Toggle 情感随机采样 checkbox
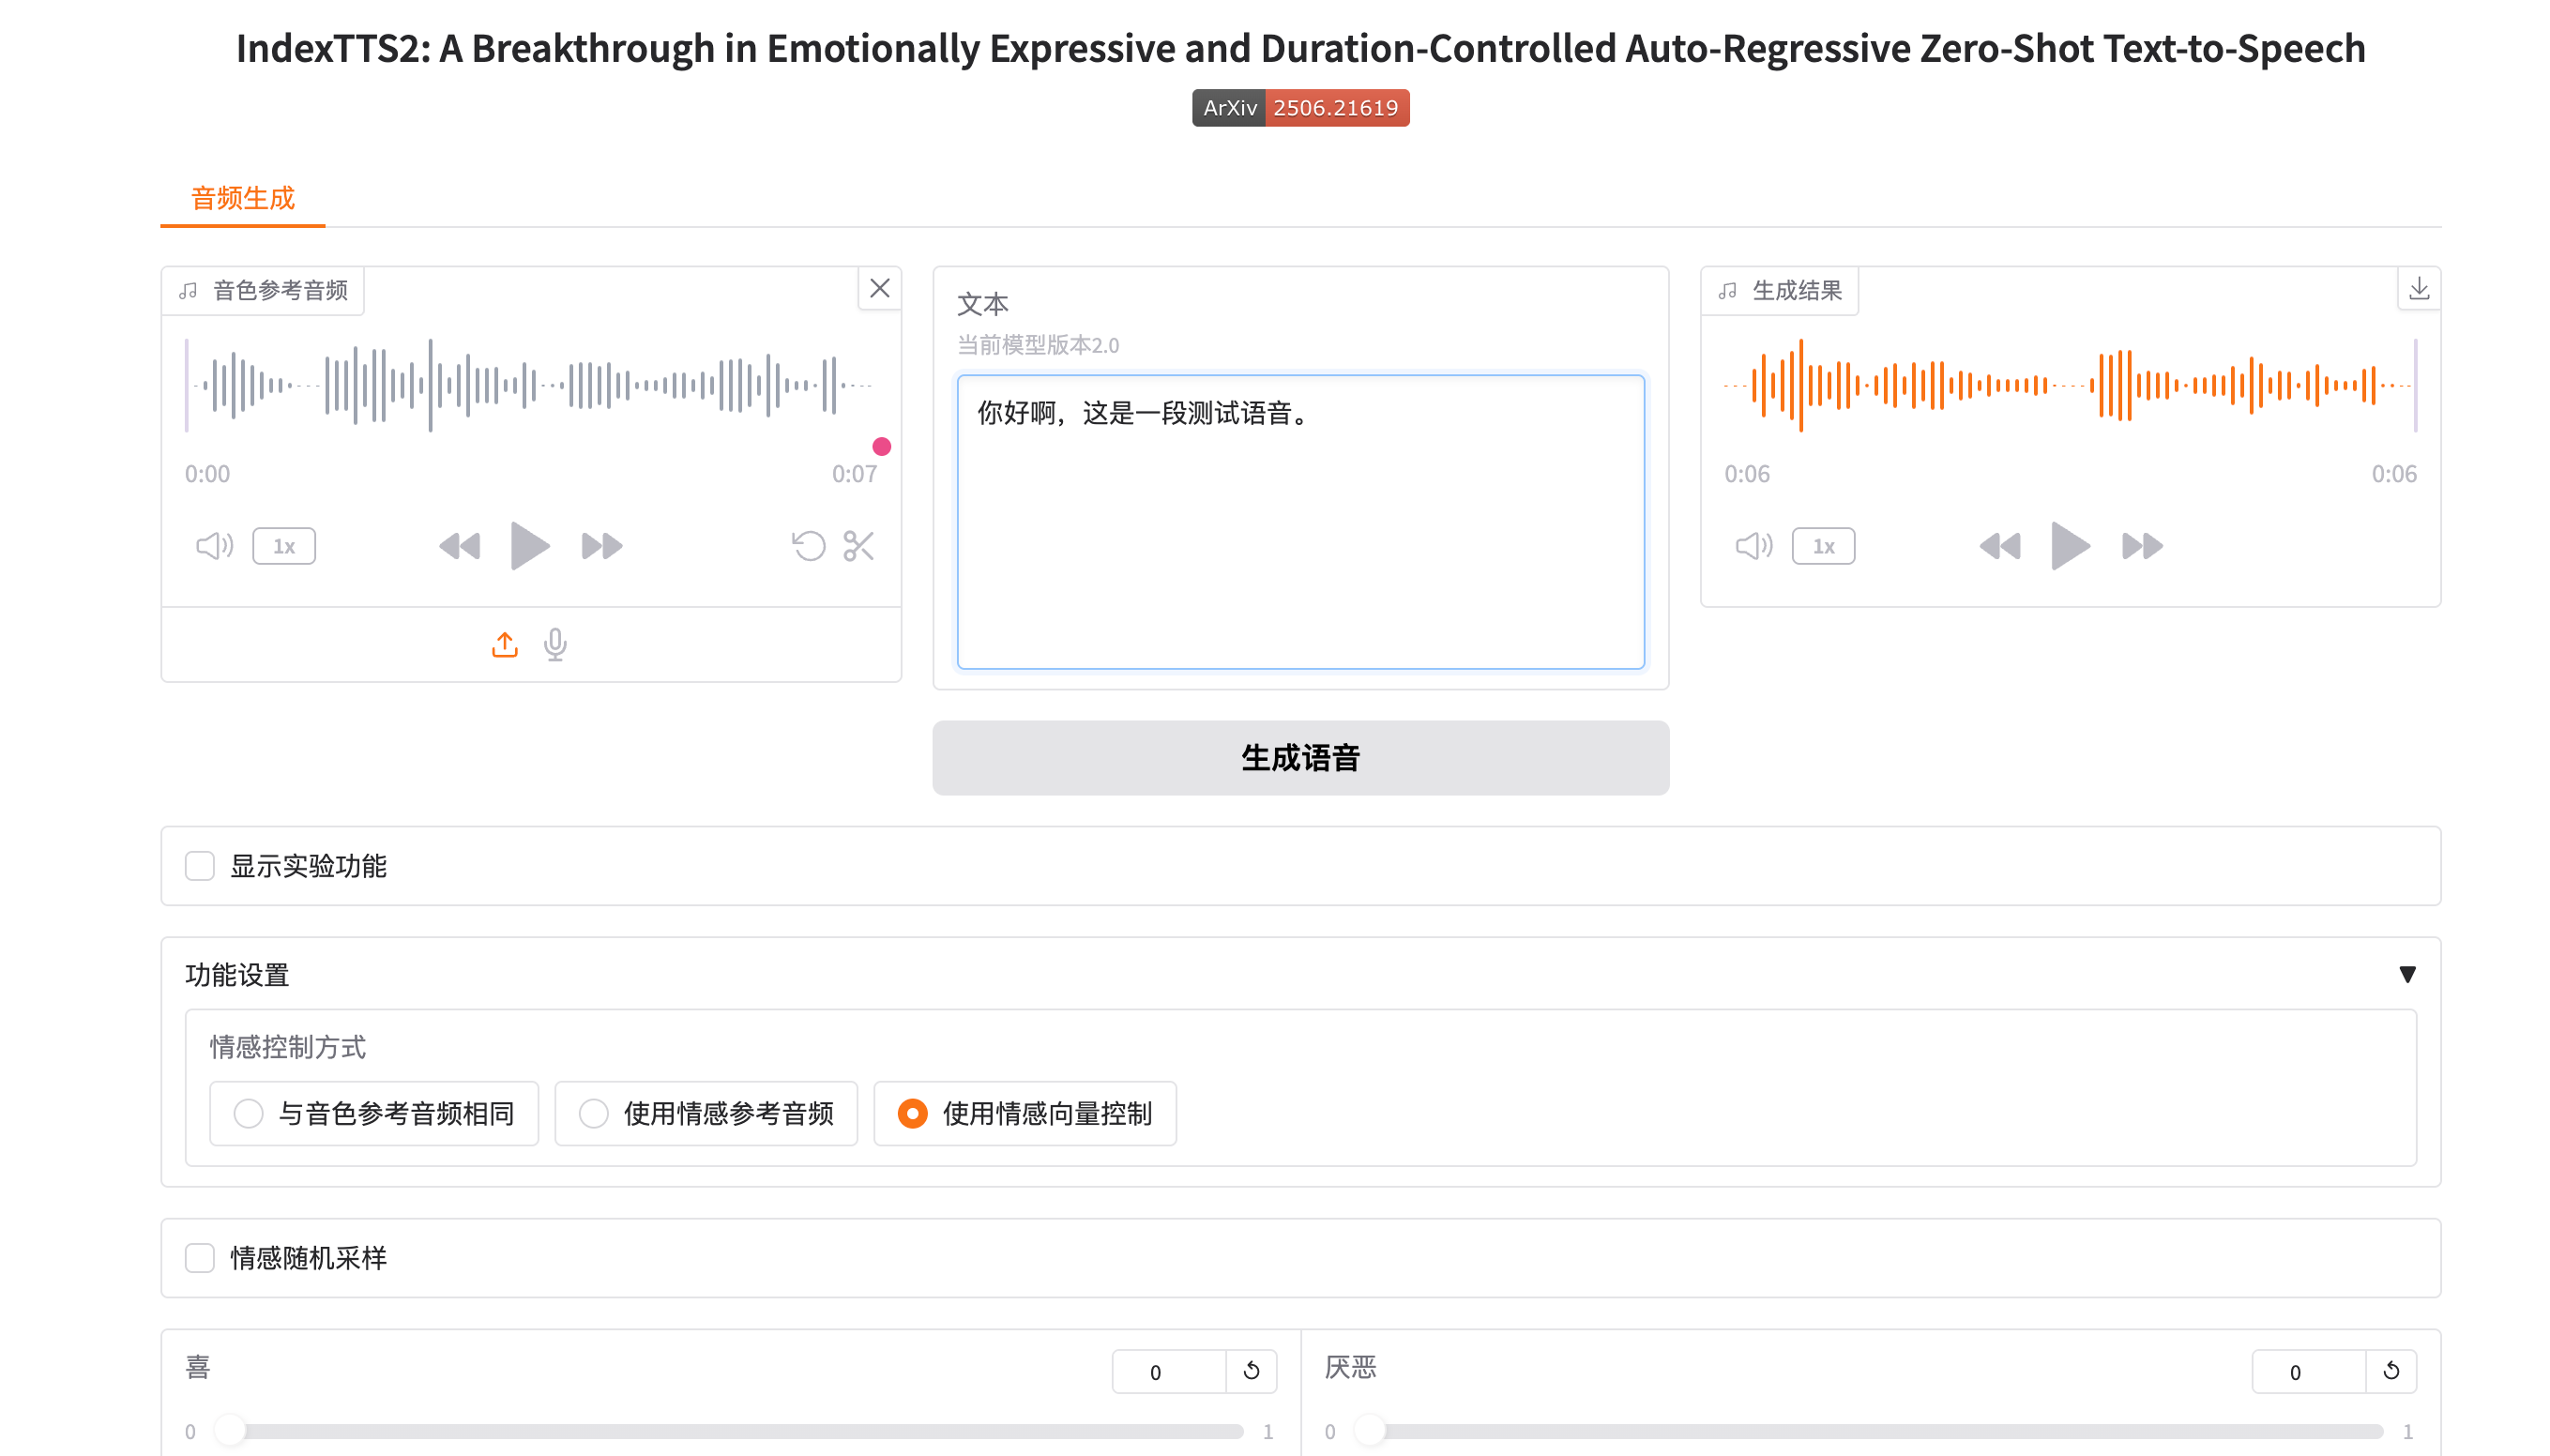Screen dimensions: 2550x1456 coord(200,1258)
